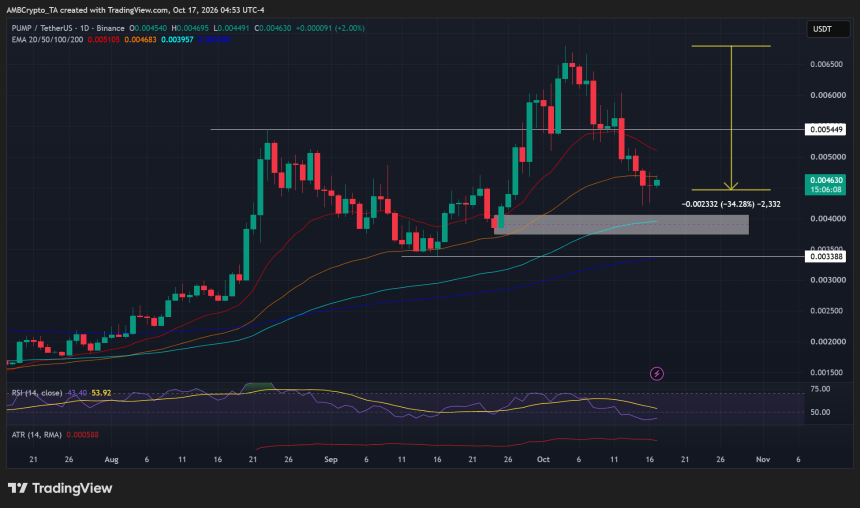Click the Nov marker on time axis

point(763,459)
